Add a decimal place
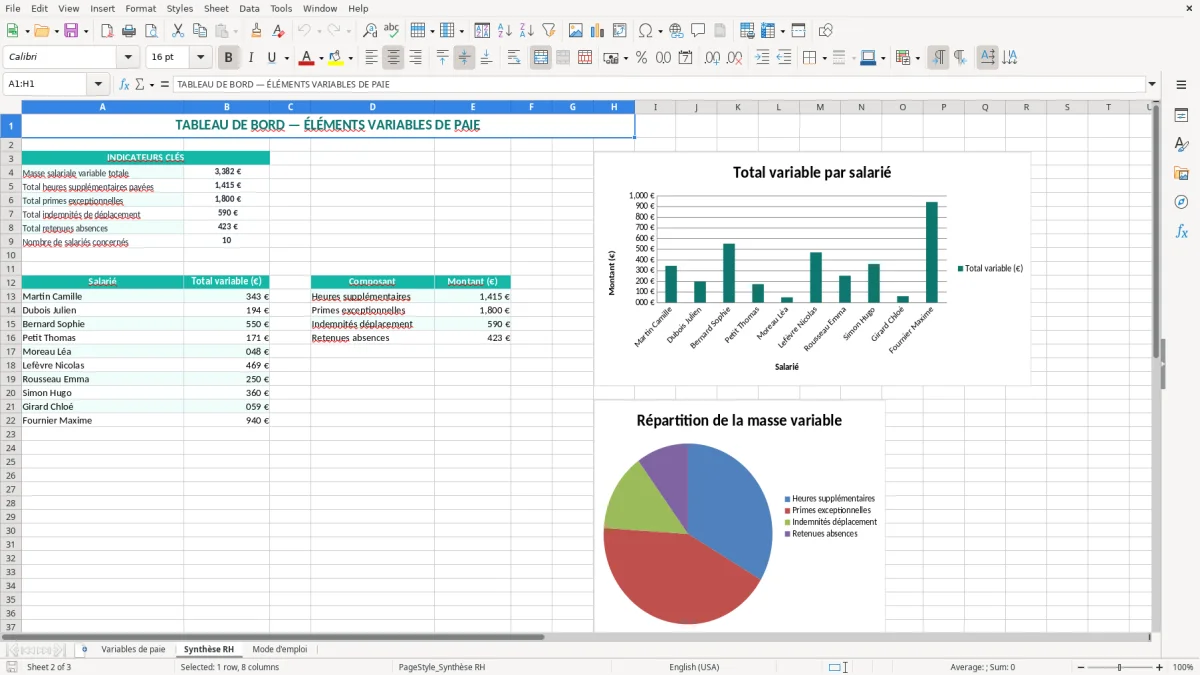 point(713,58)
